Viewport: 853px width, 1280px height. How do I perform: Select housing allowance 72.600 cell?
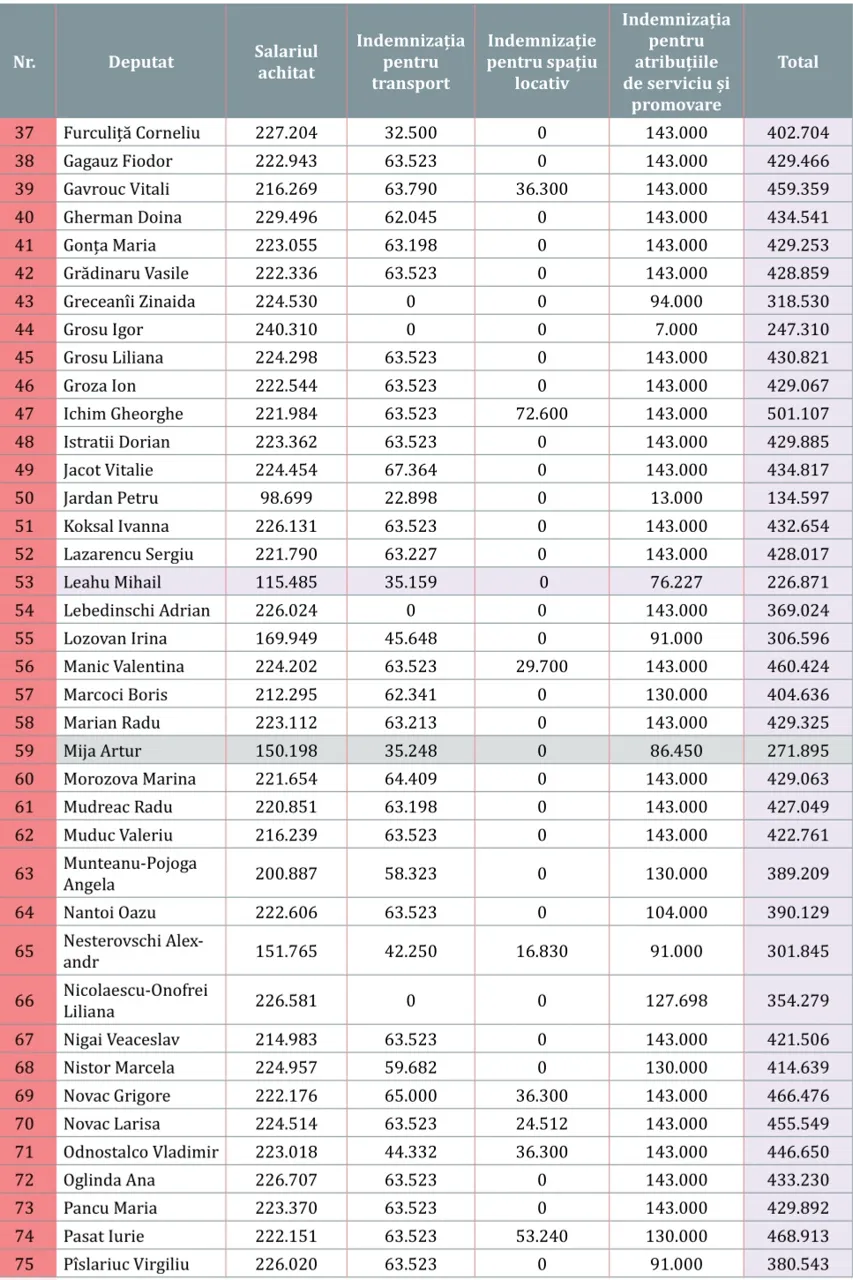541,414
